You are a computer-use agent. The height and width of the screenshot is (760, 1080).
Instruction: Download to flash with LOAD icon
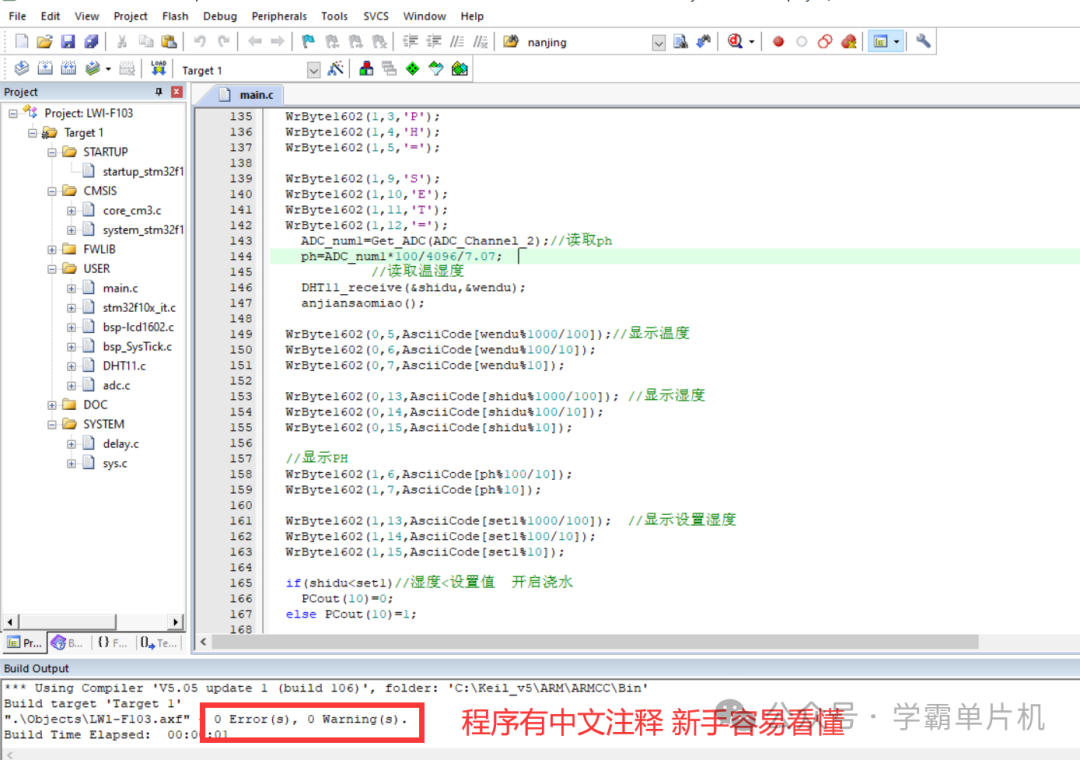tap(158, 68)
